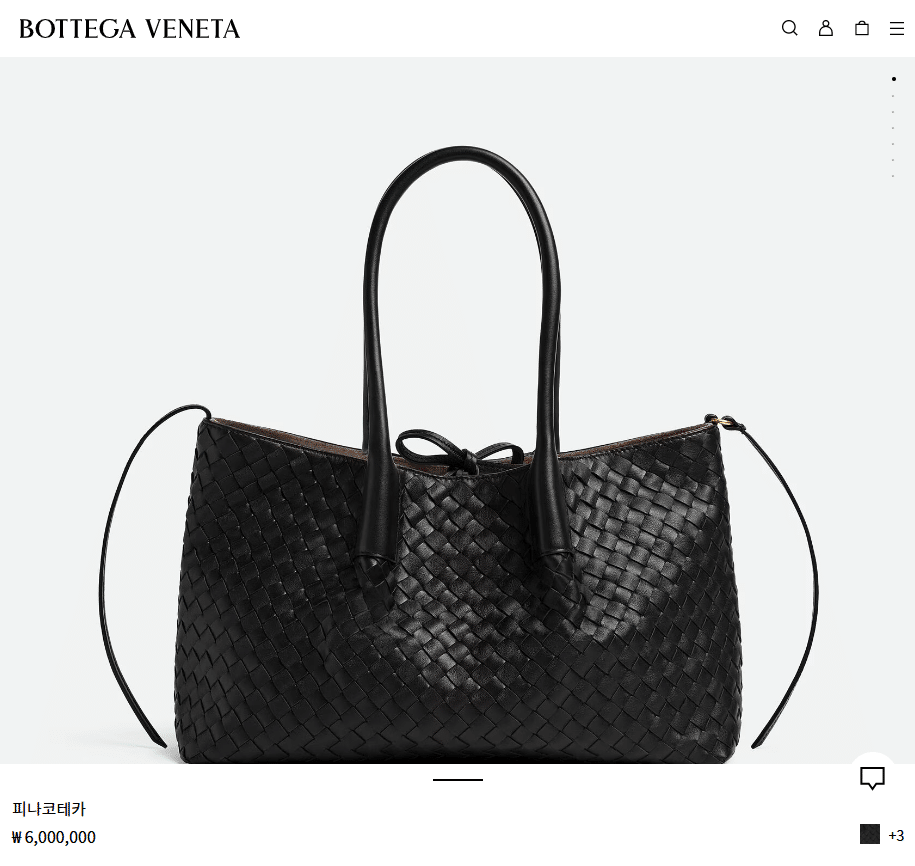
Task: Open the hamburger menu icon
Action: pos(897,29)
